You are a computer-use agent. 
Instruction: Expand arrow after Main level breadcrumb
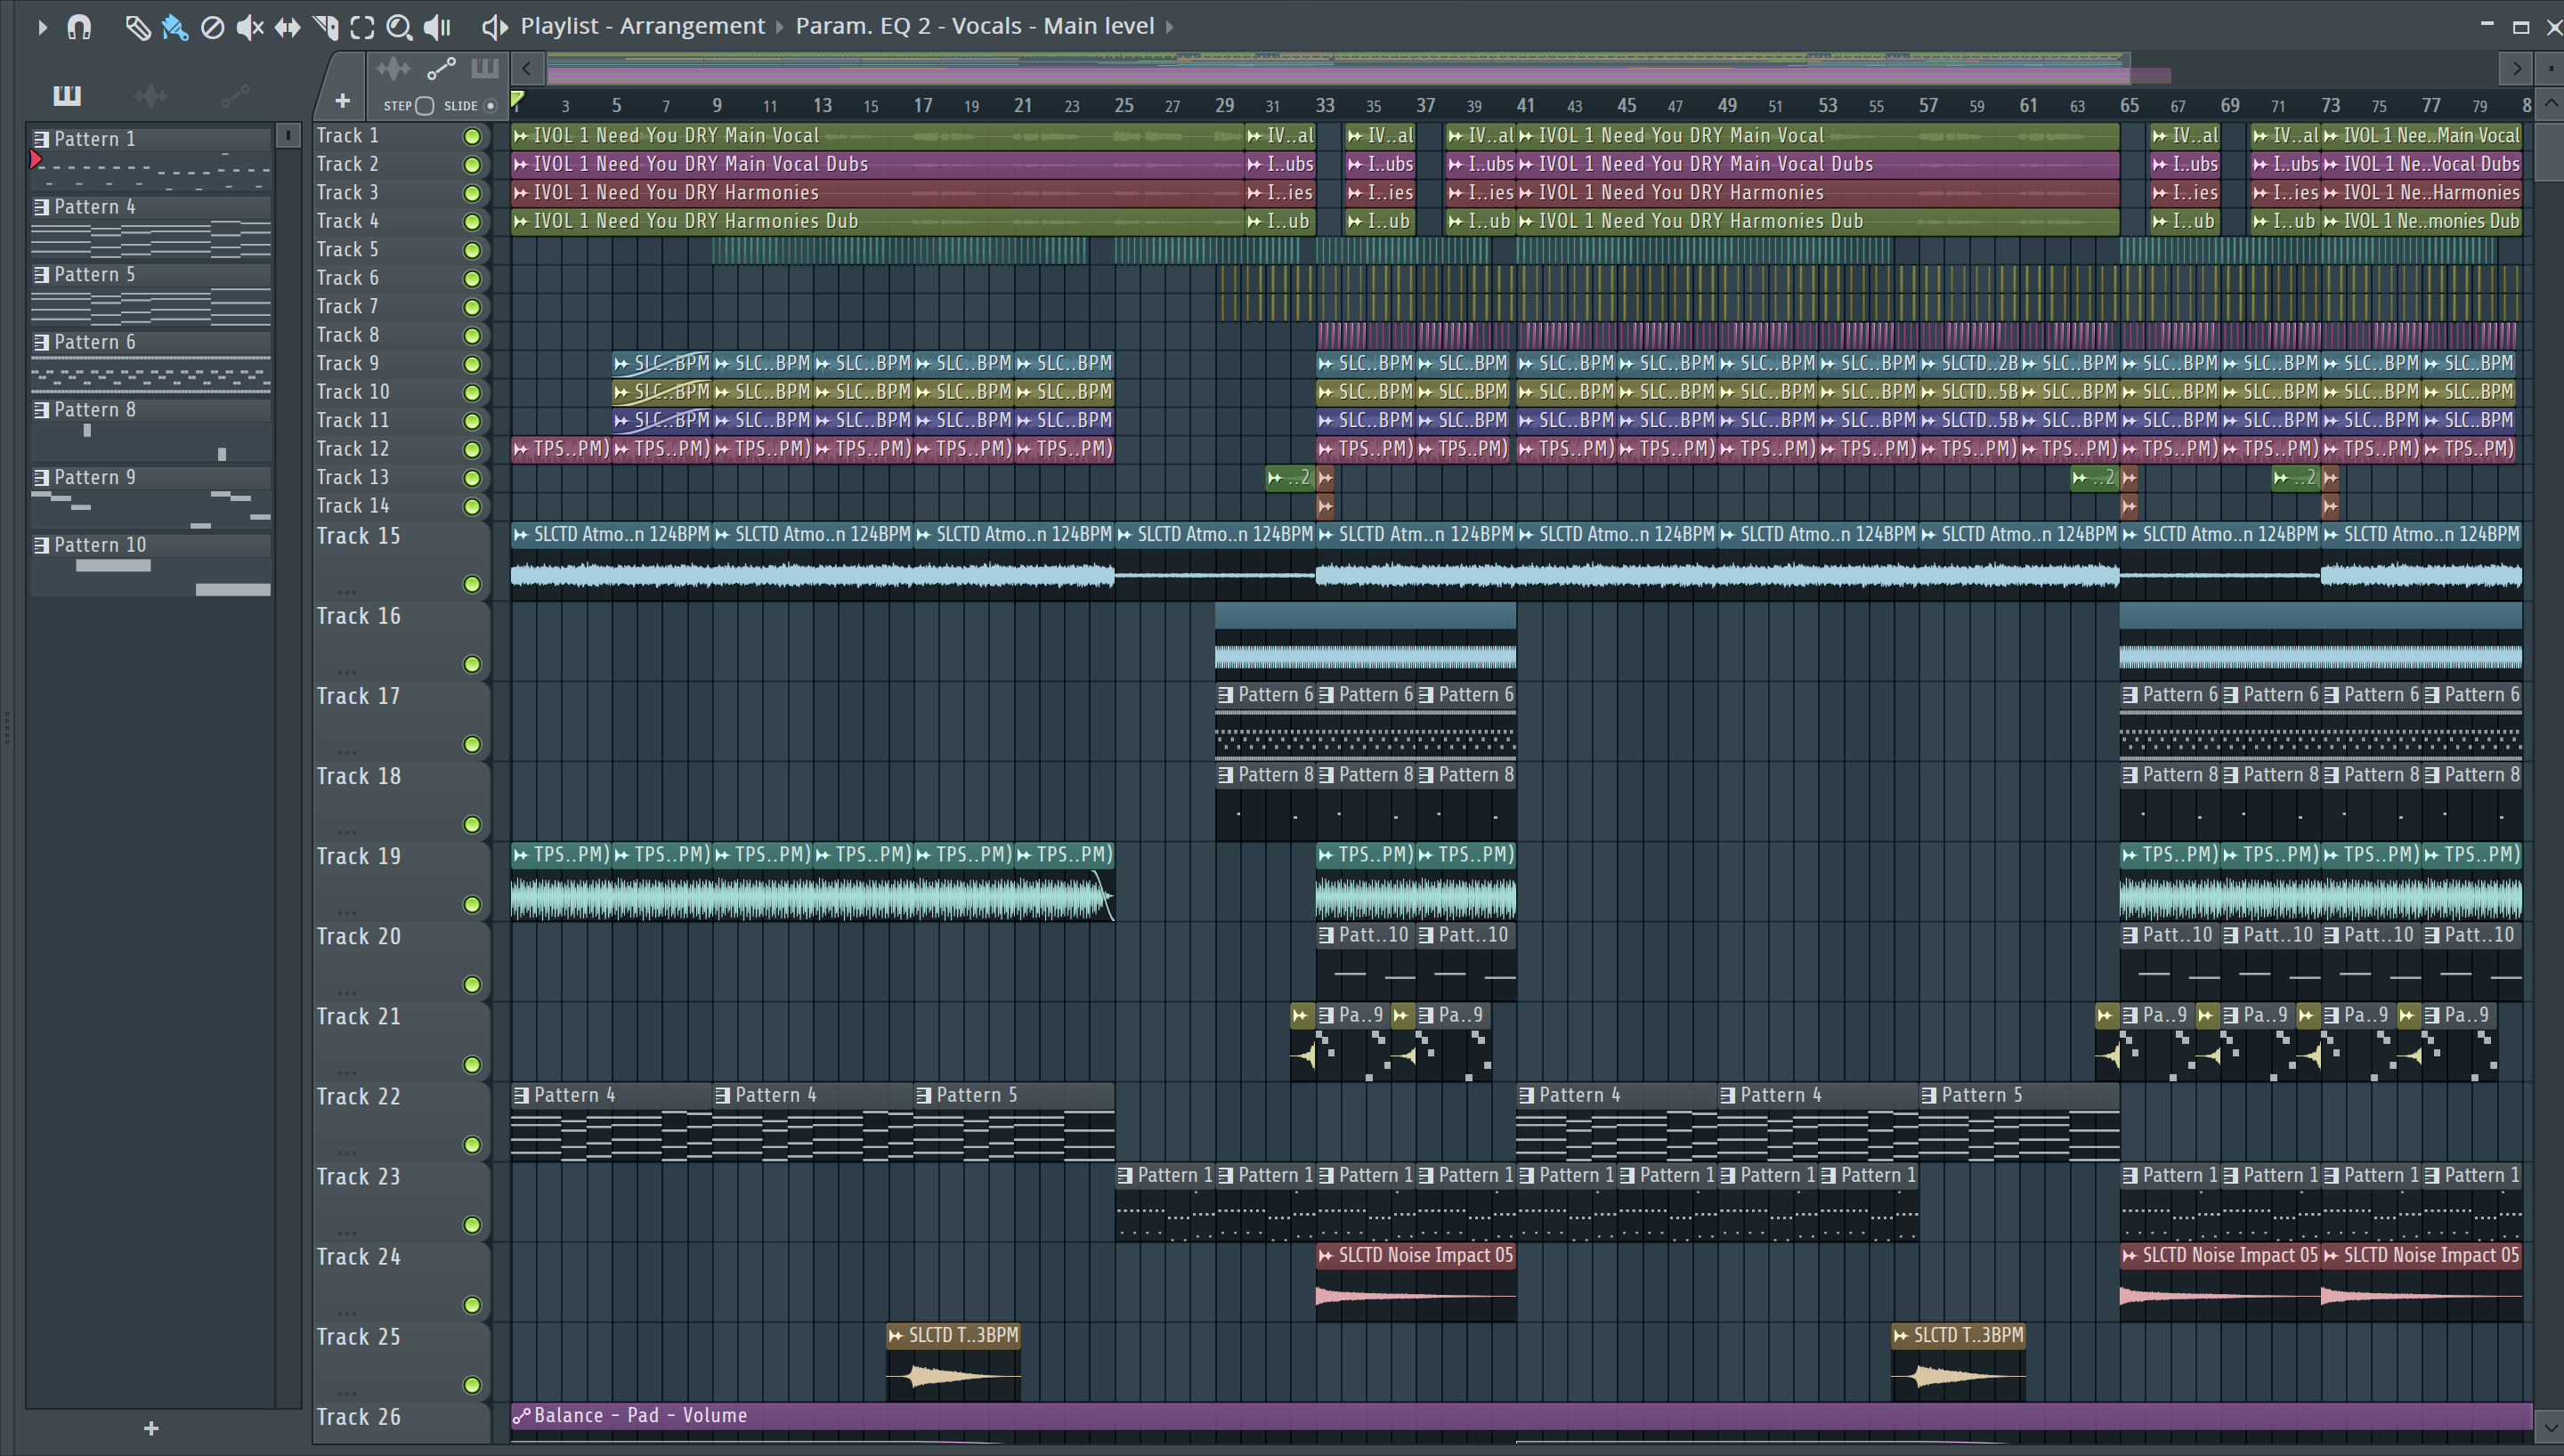[x=1169, y=27]
